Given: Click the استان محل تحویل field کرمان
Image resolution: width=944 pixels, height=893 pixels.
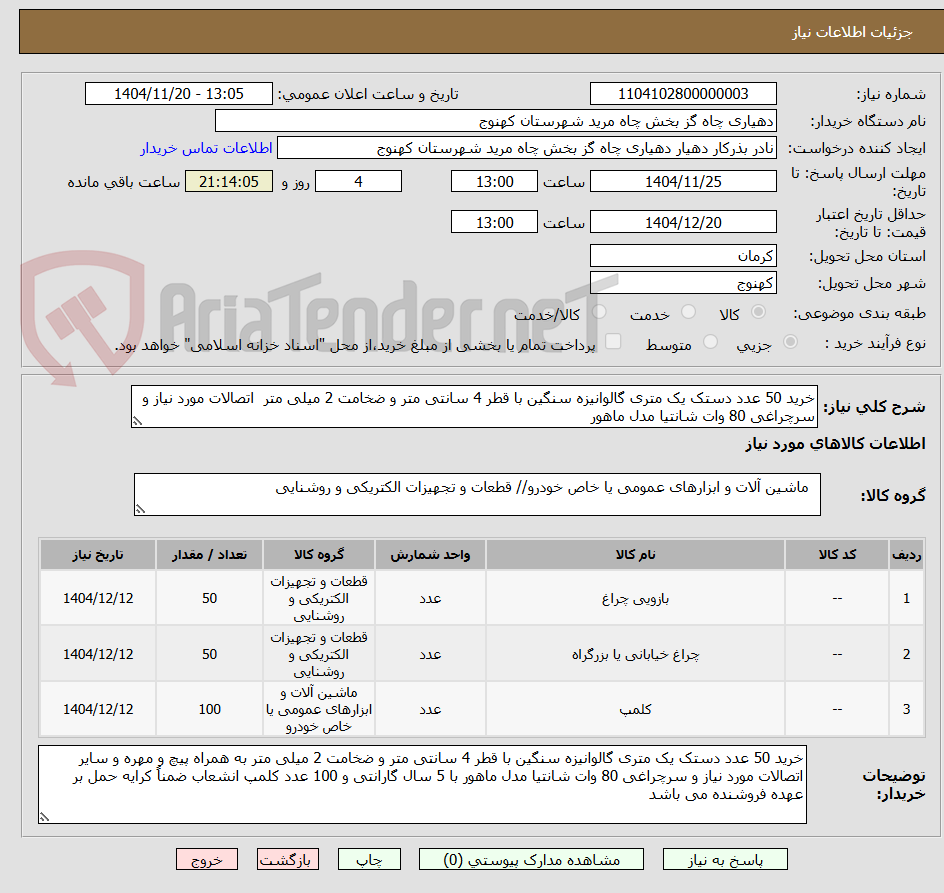Looking at the screenshot, I should [683, 256].
